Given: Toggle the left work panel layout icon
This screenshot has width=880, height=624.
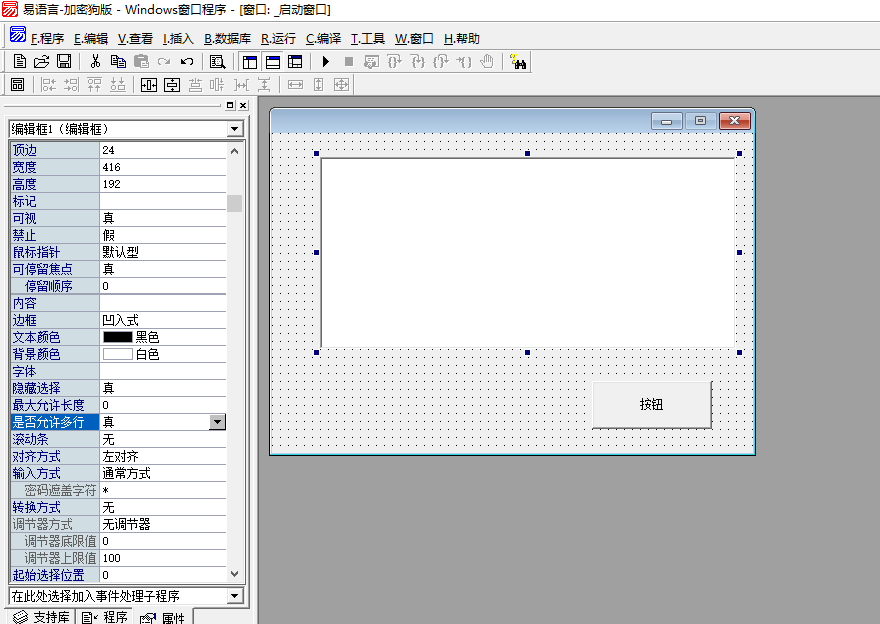Looking at the screenshot, I should 250,62.
